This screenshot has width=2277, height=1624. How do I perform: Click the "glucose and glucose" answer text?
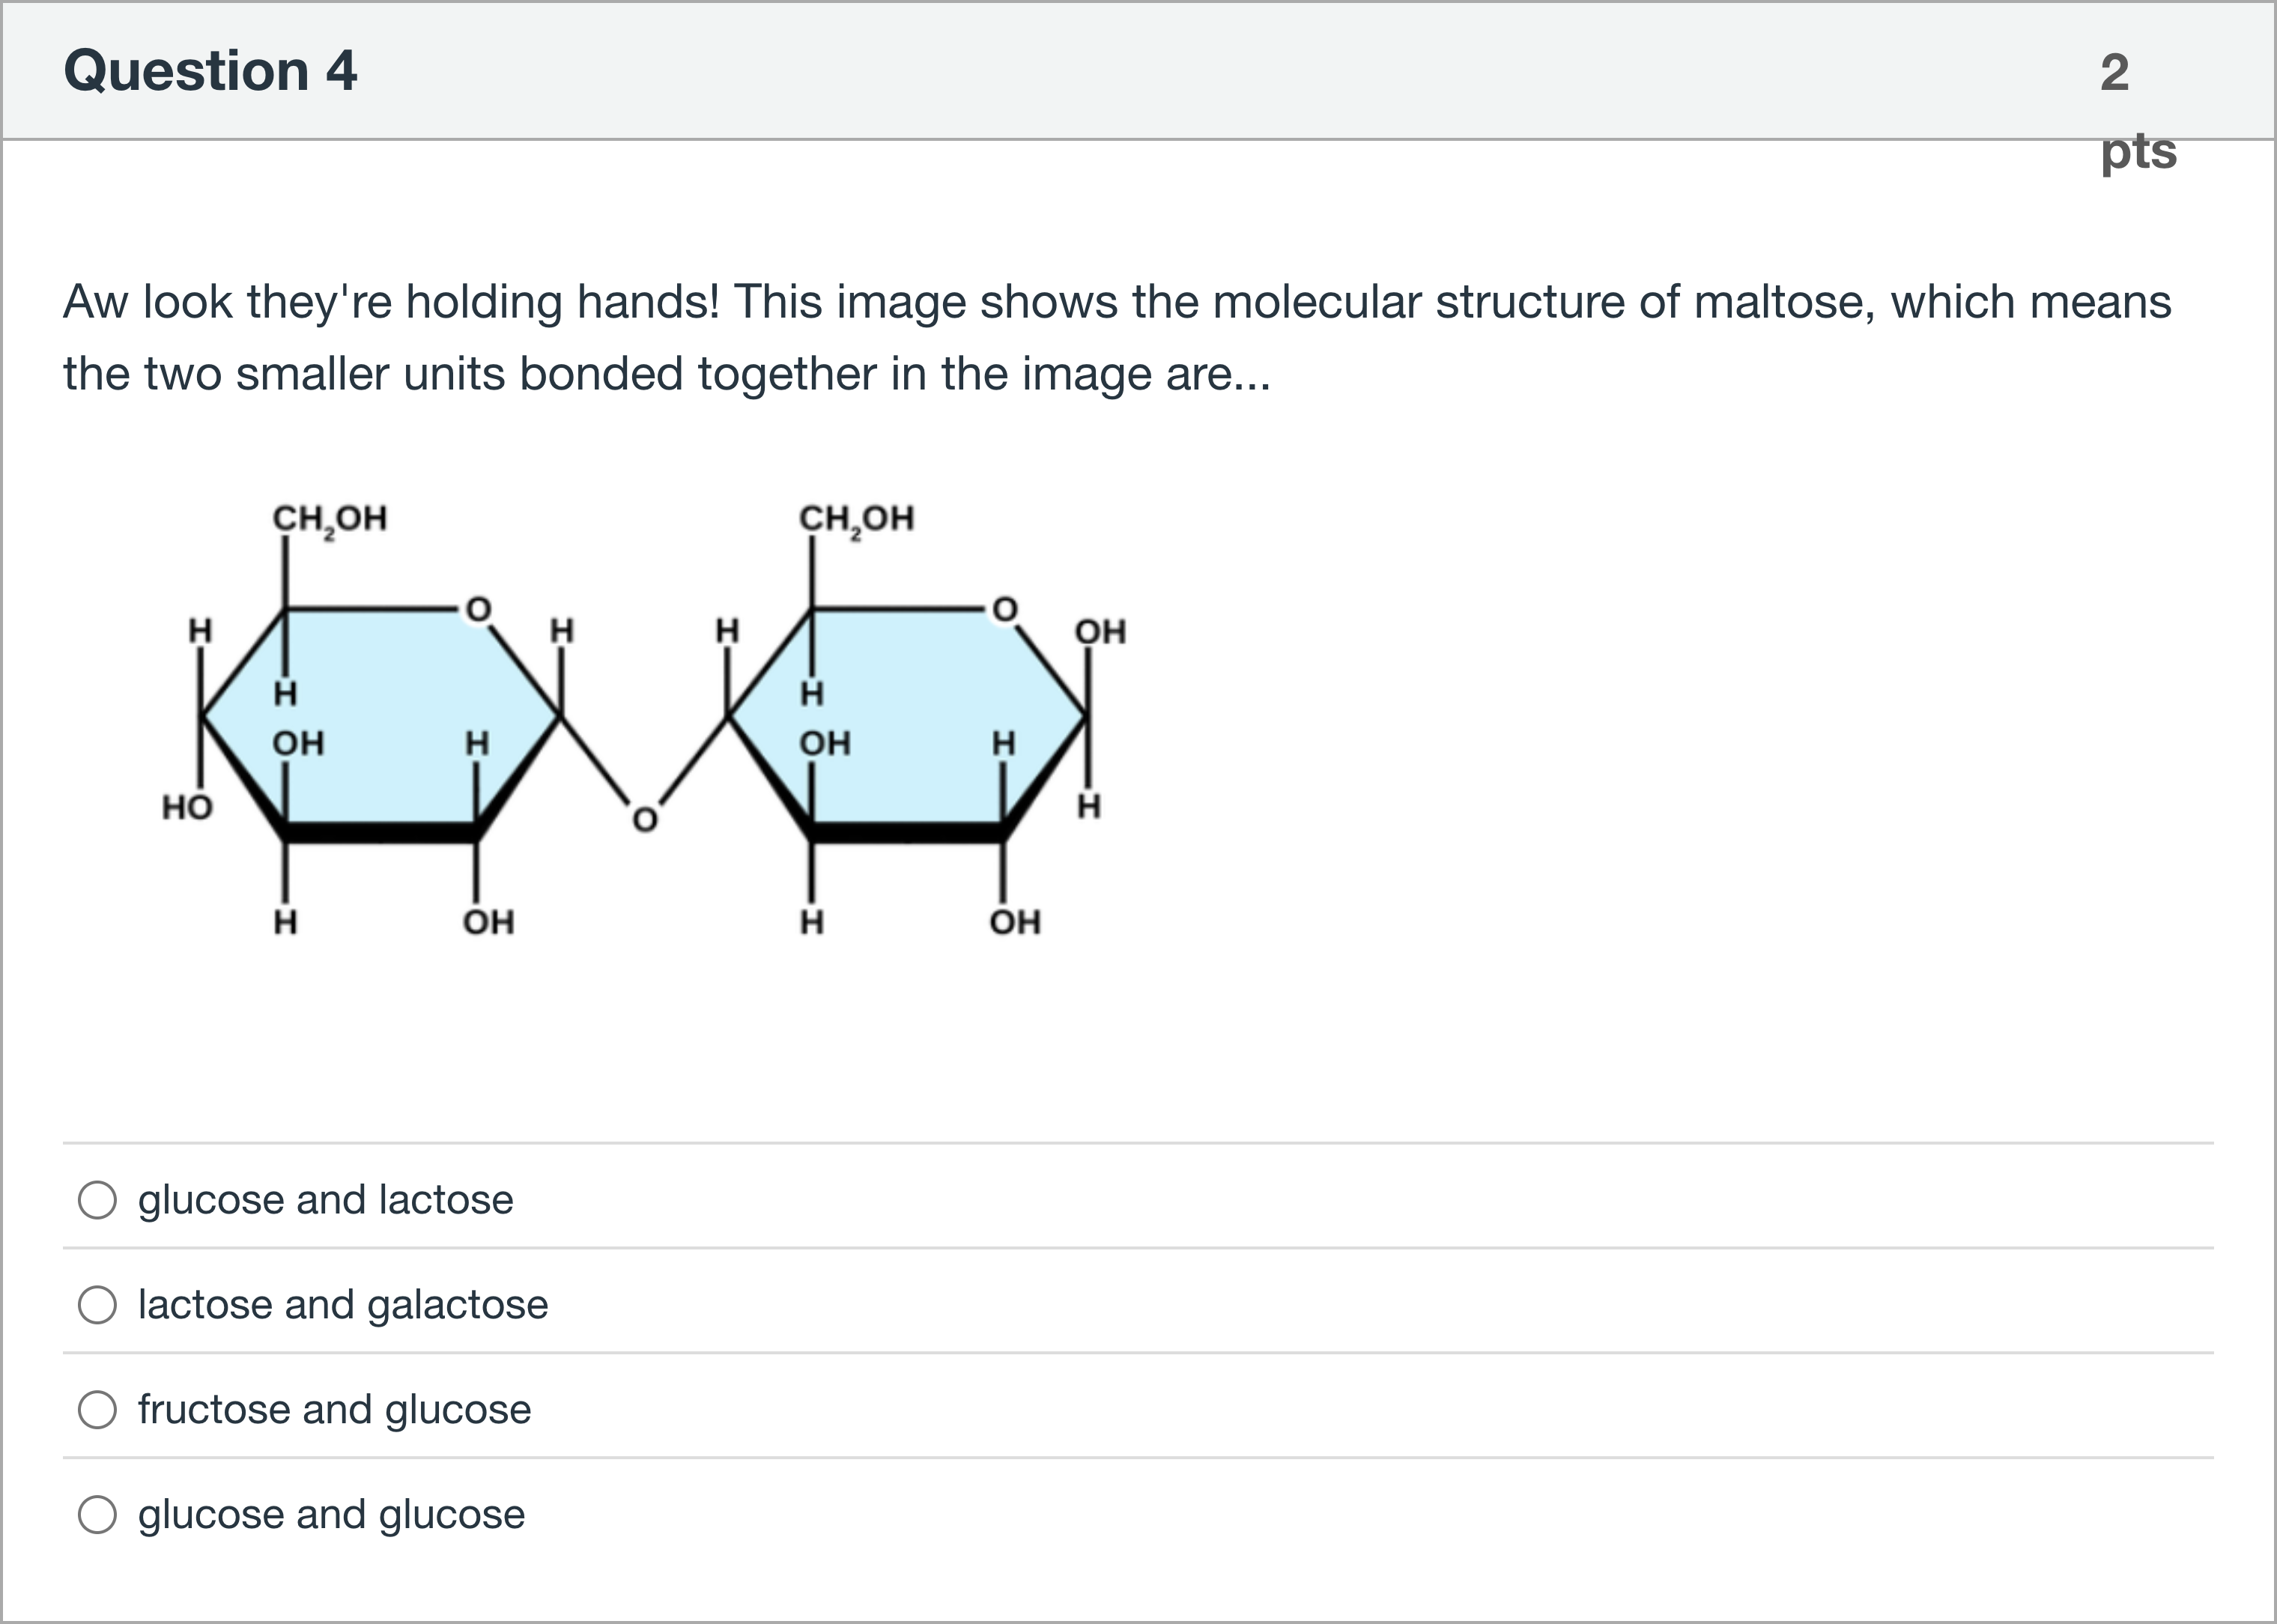pos(331,1514)
